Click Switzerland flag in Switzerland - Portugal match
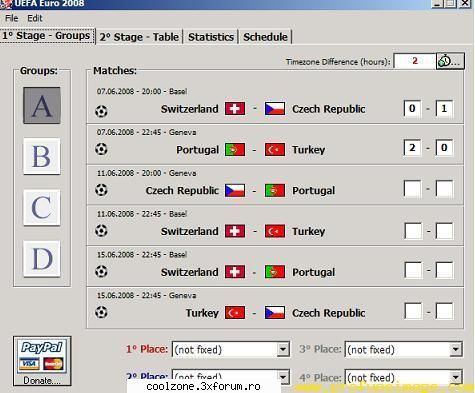475x393 pixels. 235,272
